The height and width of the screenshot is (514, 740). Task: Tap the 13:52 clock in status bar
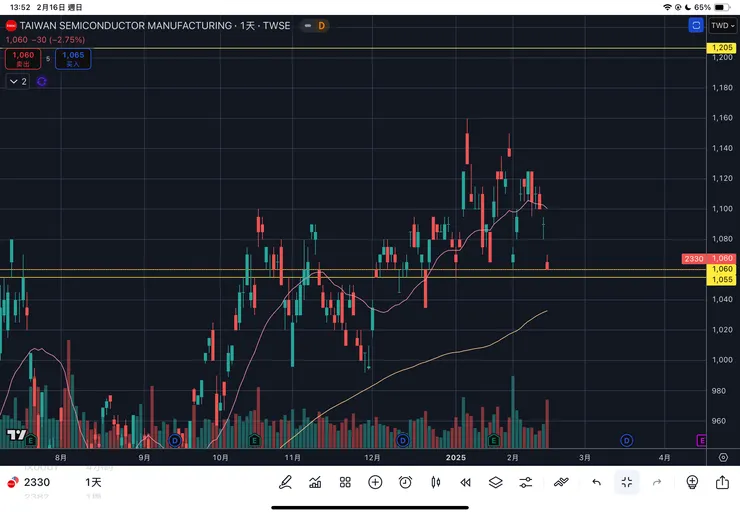tap(20, 7)
